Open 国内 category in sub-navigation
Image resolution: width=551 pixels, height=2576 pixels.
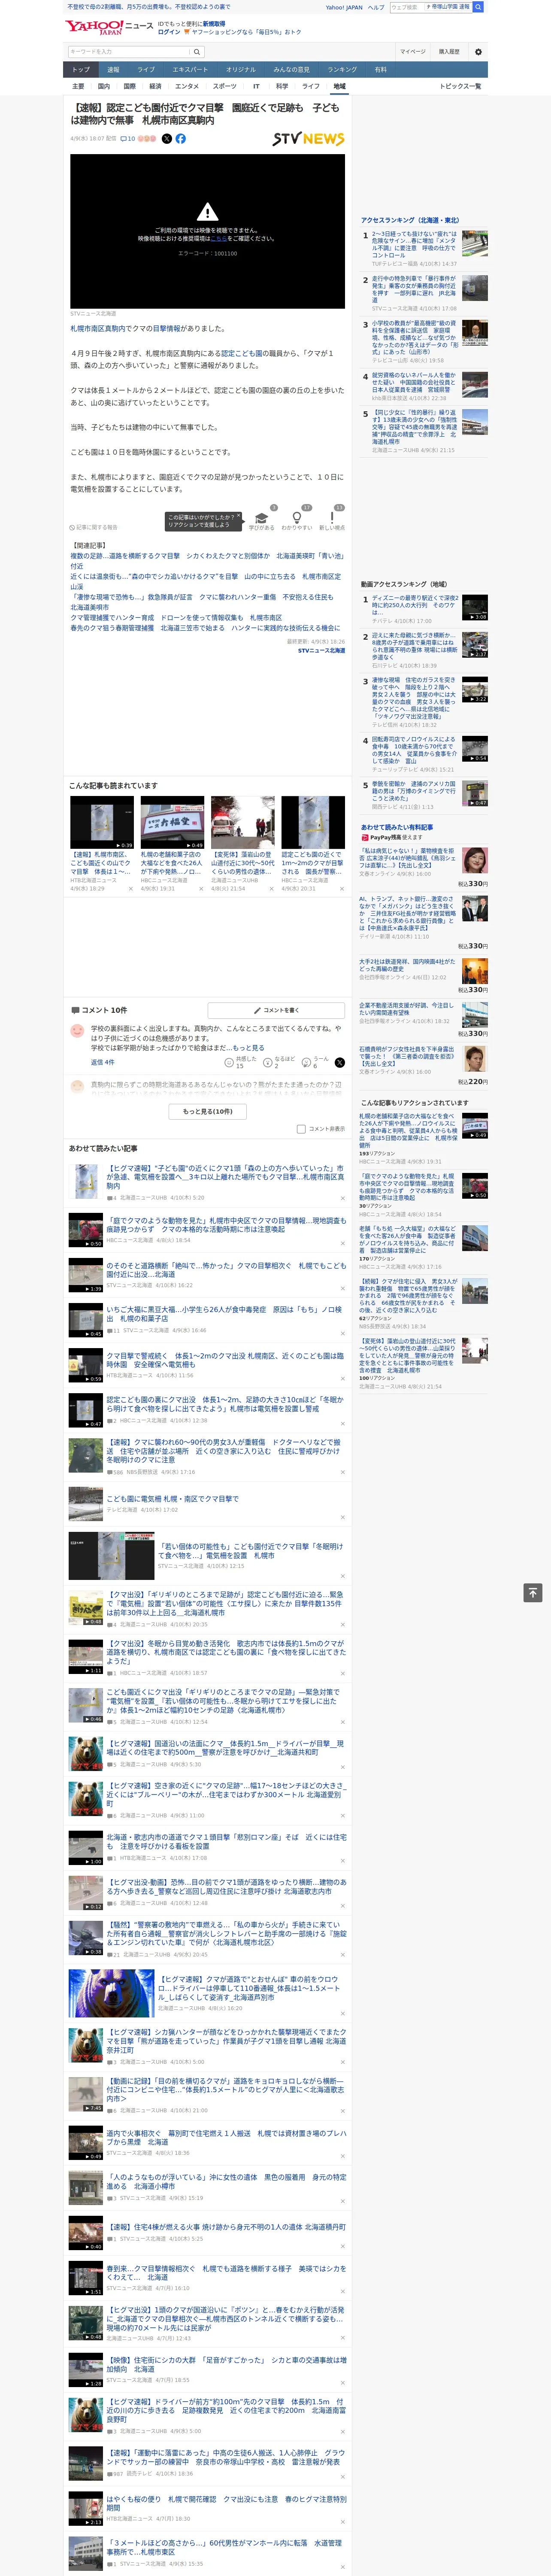(x=104, y=86)
